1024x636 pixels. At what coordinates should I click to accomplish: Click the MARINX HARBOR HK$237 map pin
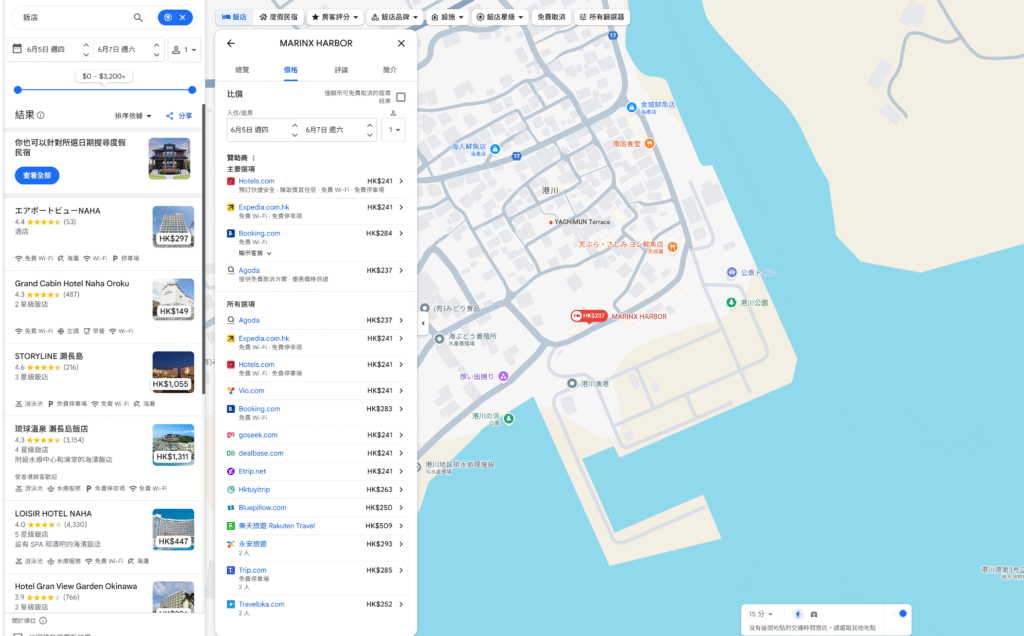(588, 316)
